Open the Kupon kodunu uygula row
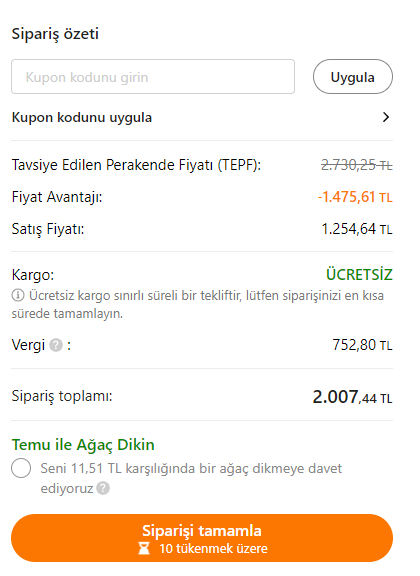This screenshot has width=420, height=576. [202, 118]
